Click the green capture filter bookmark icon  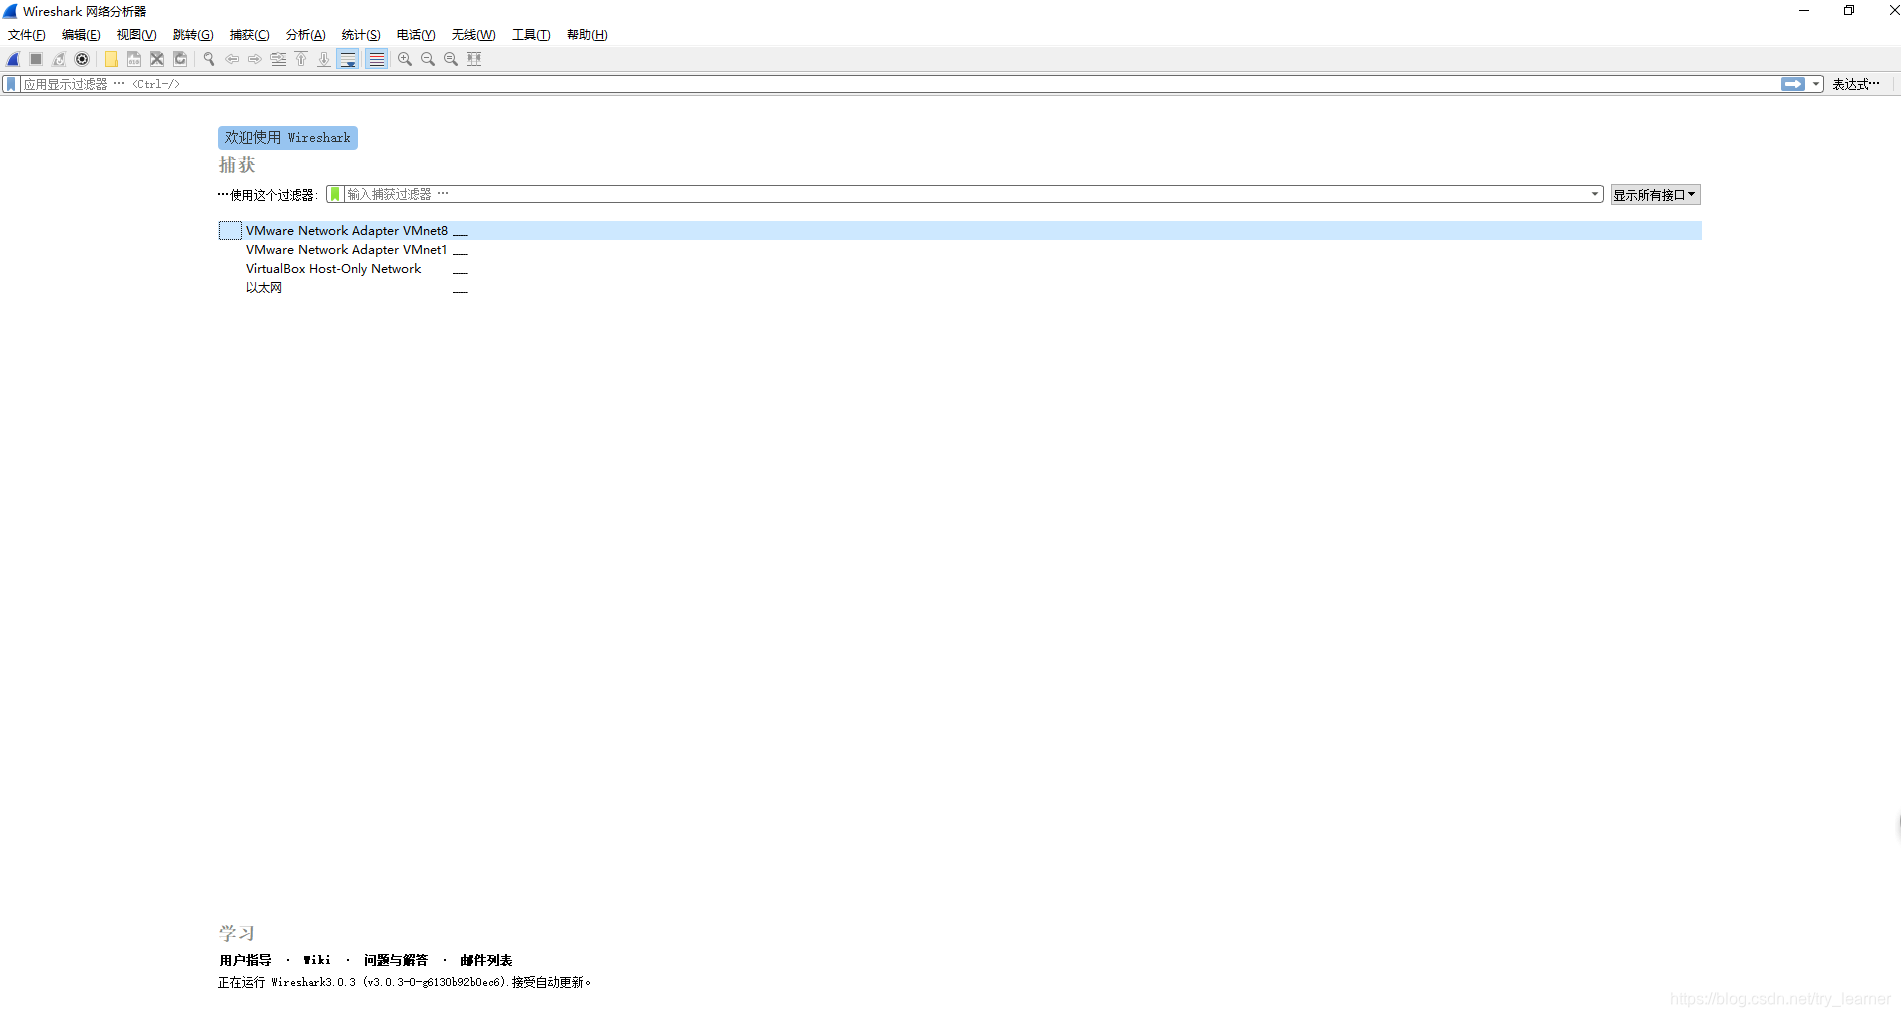pyautogui.click(x=335, y=194)
